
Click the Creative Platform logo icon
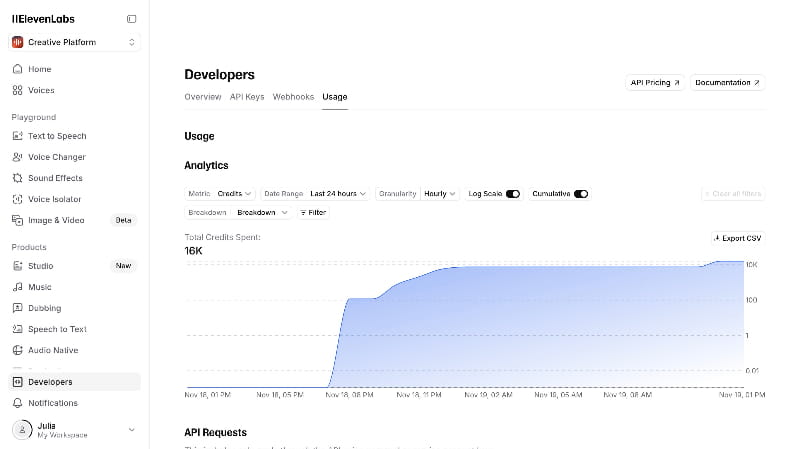pyautogui.click(x=17, y=42)
